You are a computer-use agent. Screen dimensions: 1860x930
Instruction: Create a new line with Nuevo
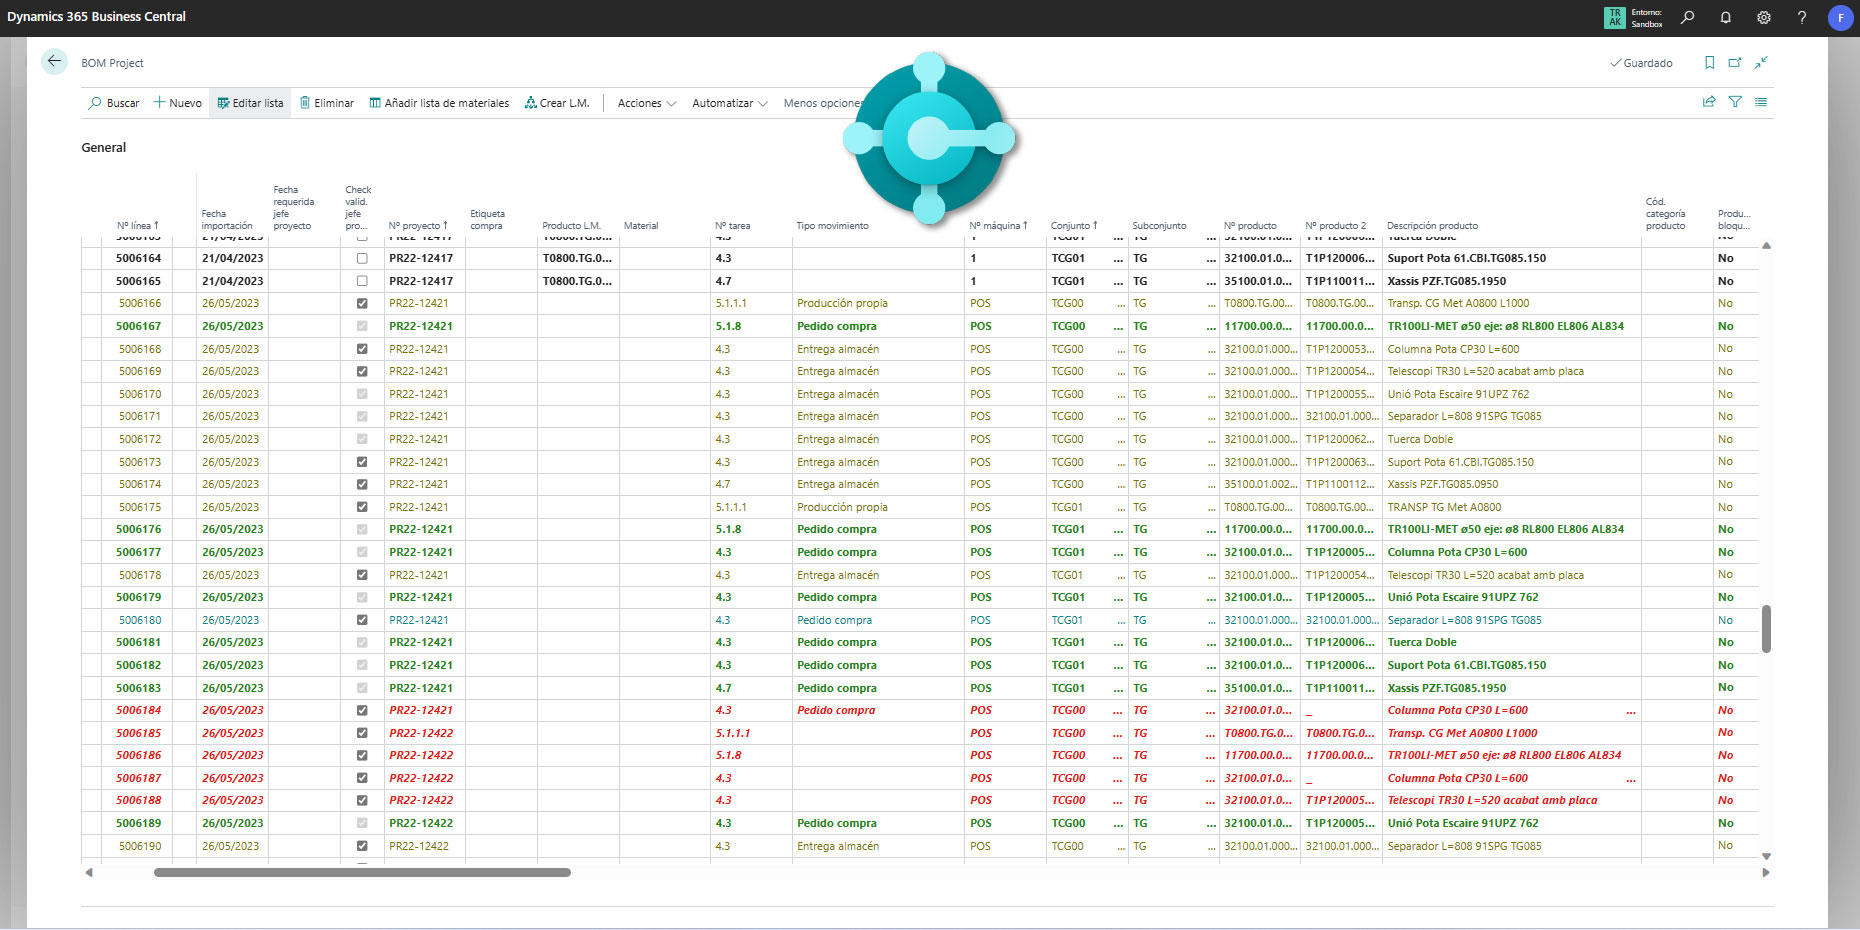(x=177, y=103)
